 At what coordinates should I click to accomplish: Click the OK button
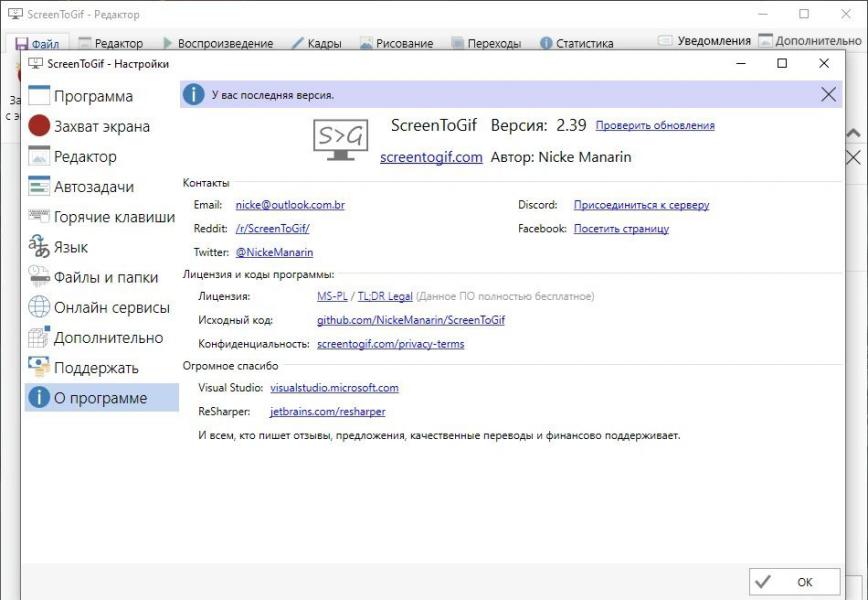click(x=794, y=582)
